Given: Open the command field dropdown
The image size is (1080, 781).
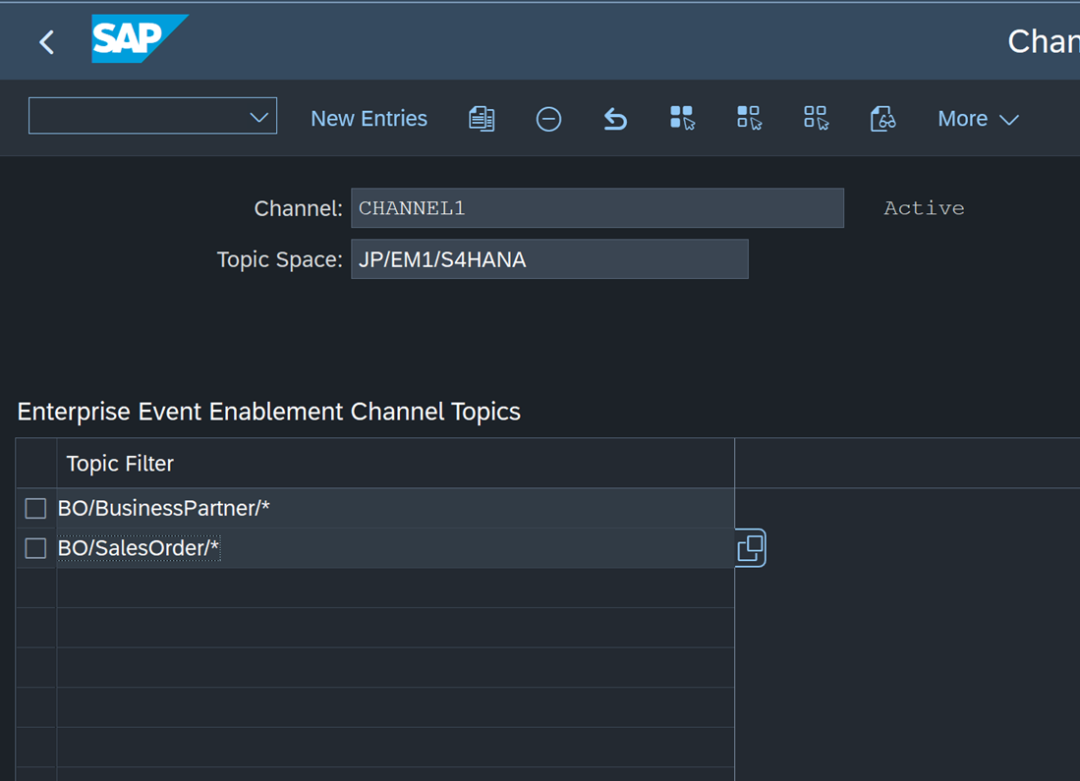Looking at the screenshot, I should tap(259, 117).
